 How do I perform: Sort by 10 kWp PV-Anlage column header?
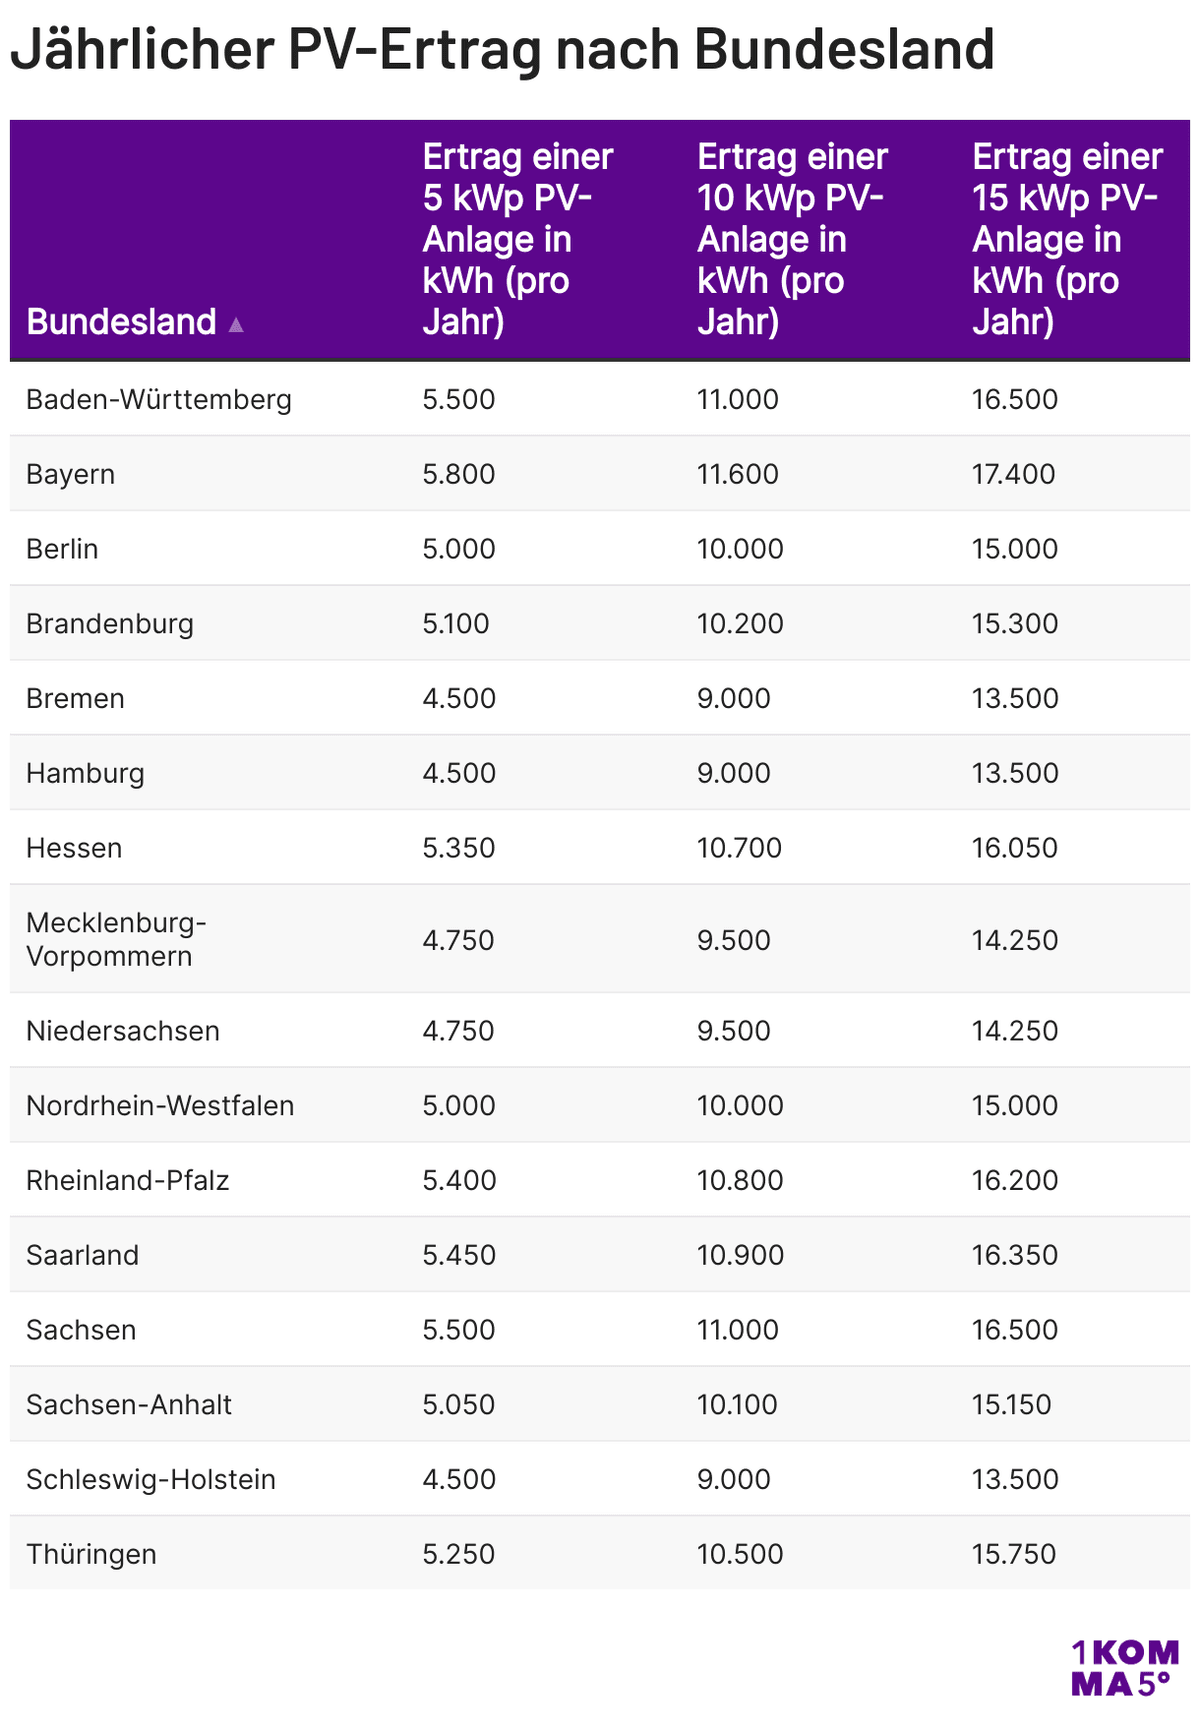792,240
